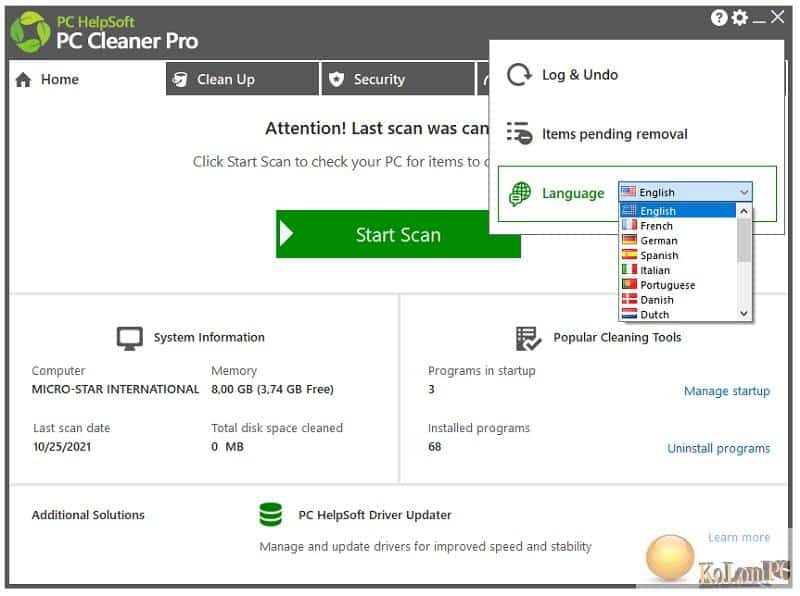Collapse the language combo box arrow
The width and height of the screenshot is (800, 596).
(x=744, y=192)
